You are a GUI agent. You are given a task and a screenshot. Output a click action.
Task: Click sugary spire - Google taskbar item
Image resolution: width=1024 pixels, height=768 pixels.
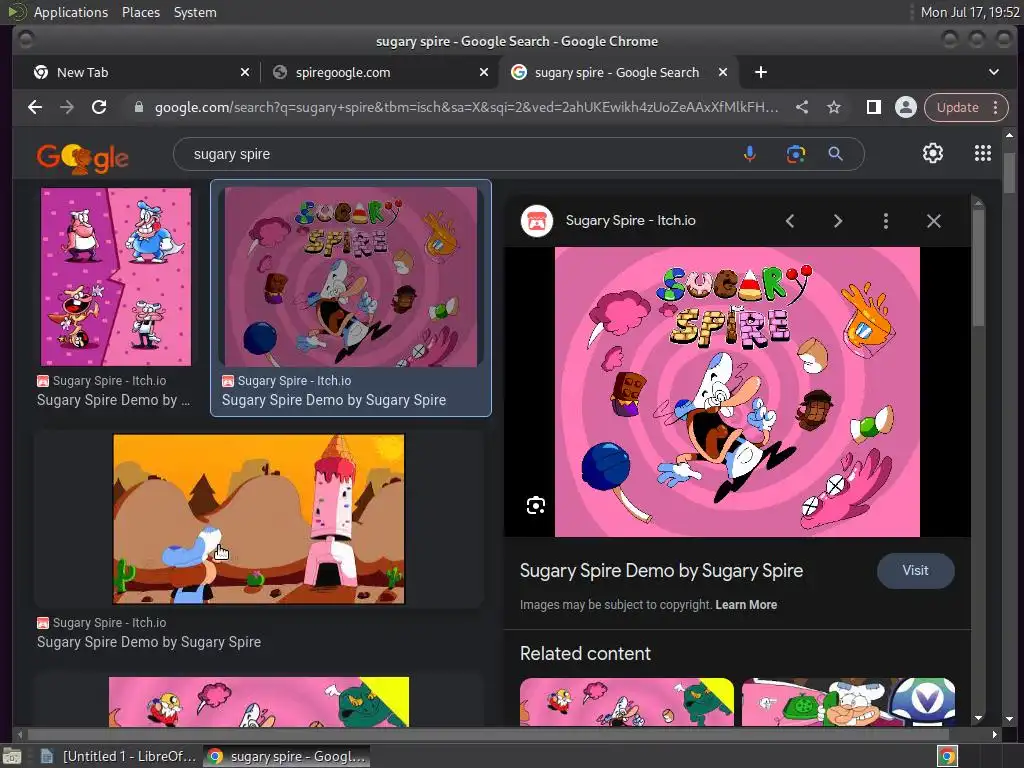pos(286,756)
